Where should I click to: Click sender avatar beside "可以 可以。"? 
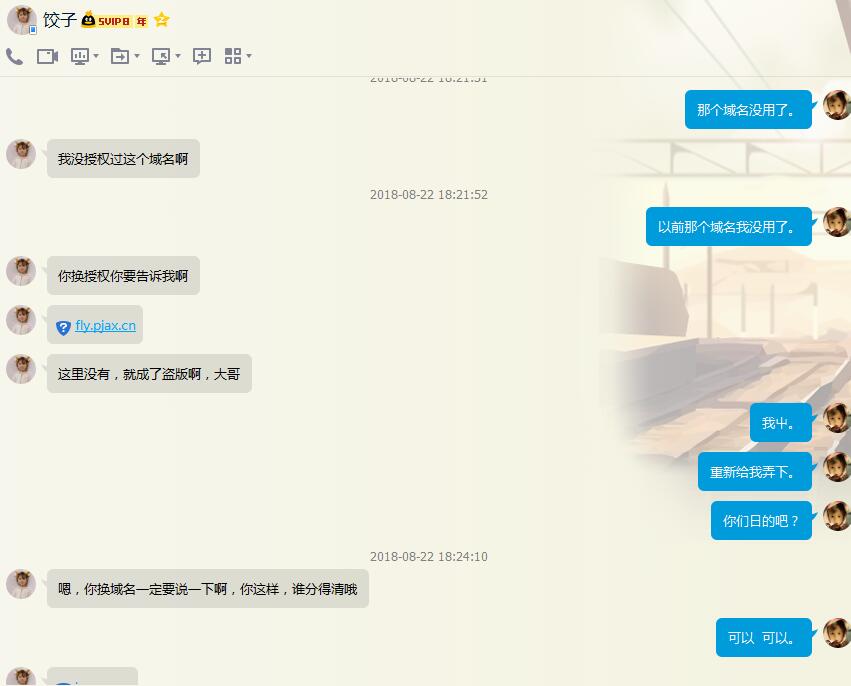[836, 633]
